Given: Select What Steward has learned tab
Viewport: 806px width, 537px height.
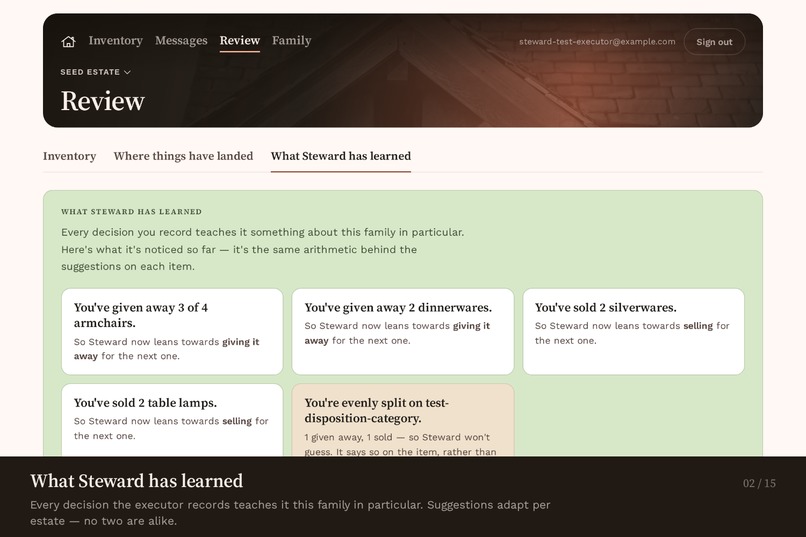Looking at the screenshot, I should [x=341, y=156].
